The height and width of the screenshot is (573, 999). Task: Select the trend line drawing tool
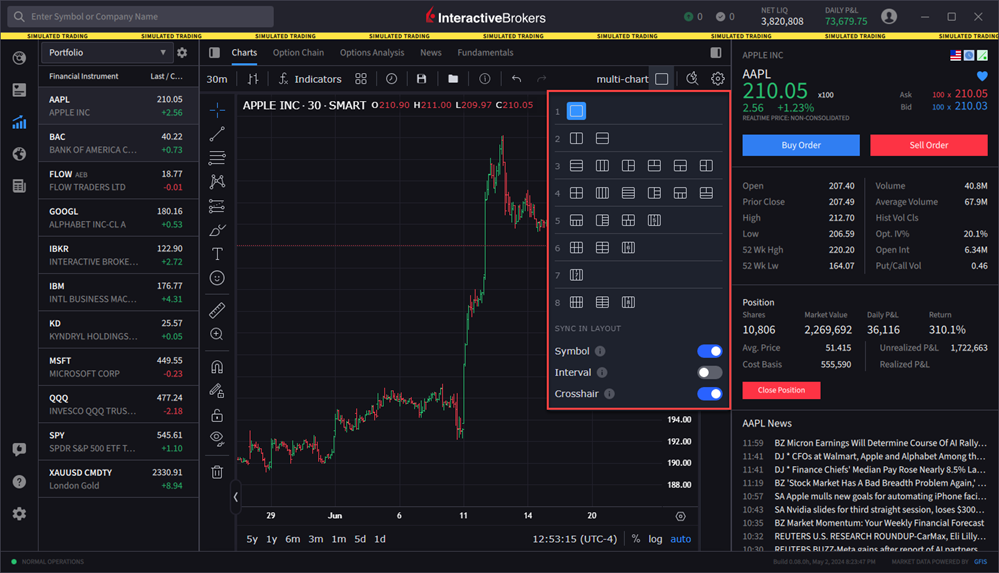point(217,134)
